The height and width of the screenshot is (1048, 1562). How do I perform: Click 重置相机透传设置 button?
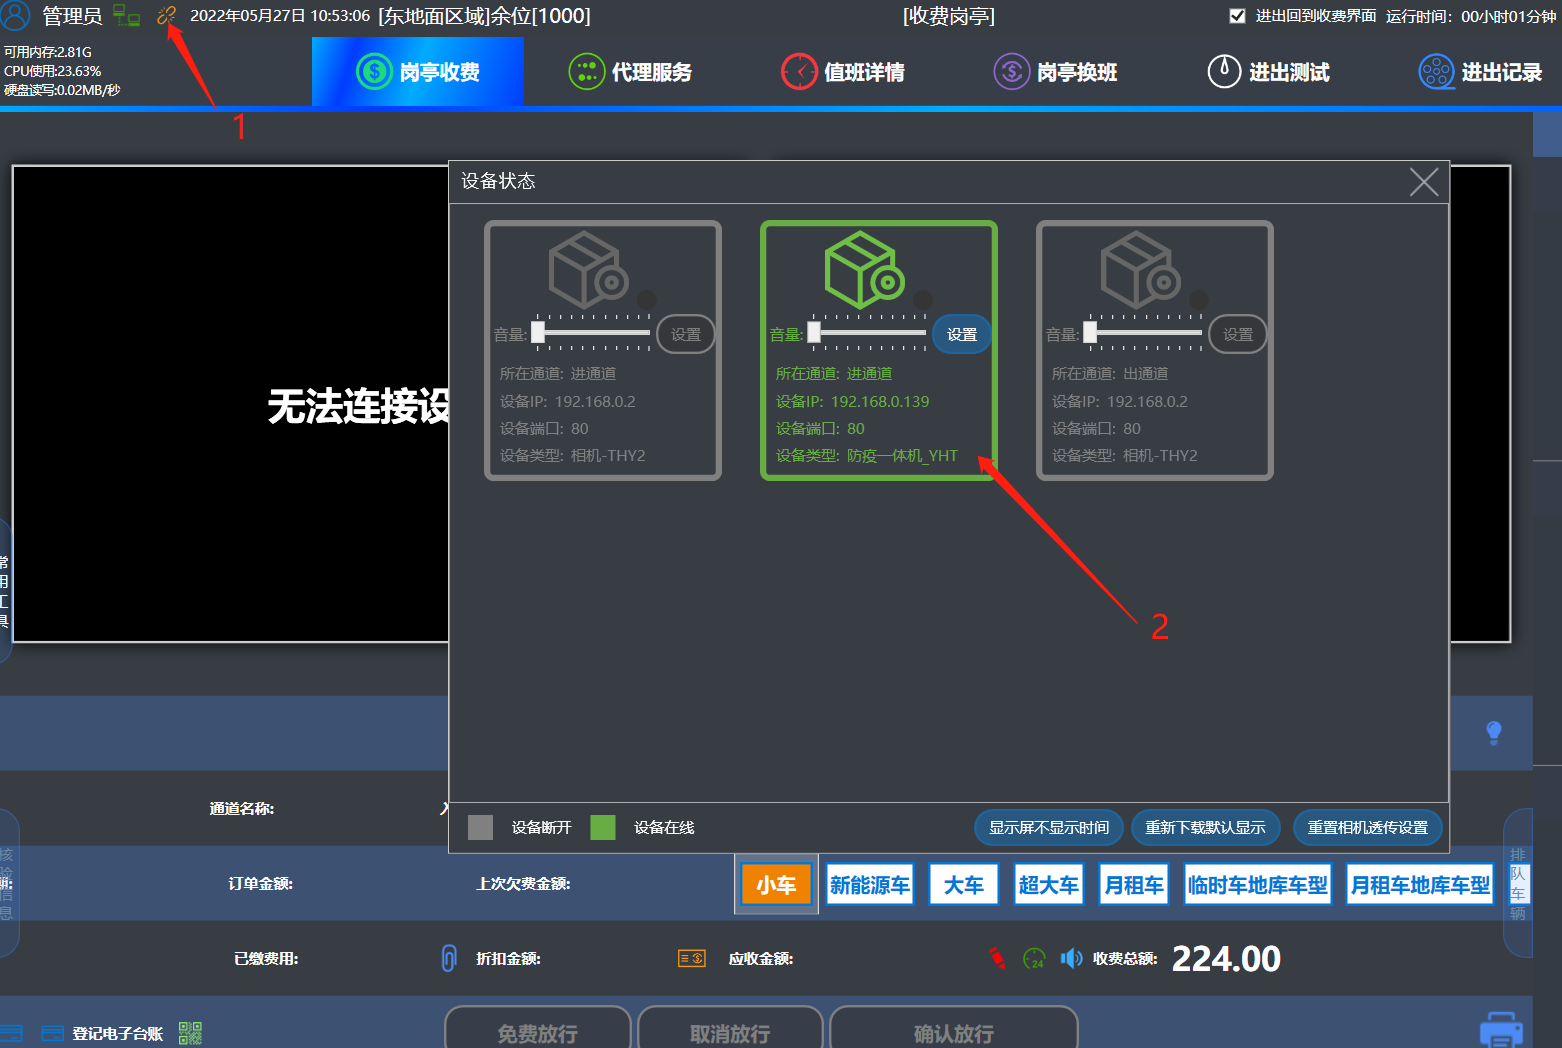point(1368,827)
